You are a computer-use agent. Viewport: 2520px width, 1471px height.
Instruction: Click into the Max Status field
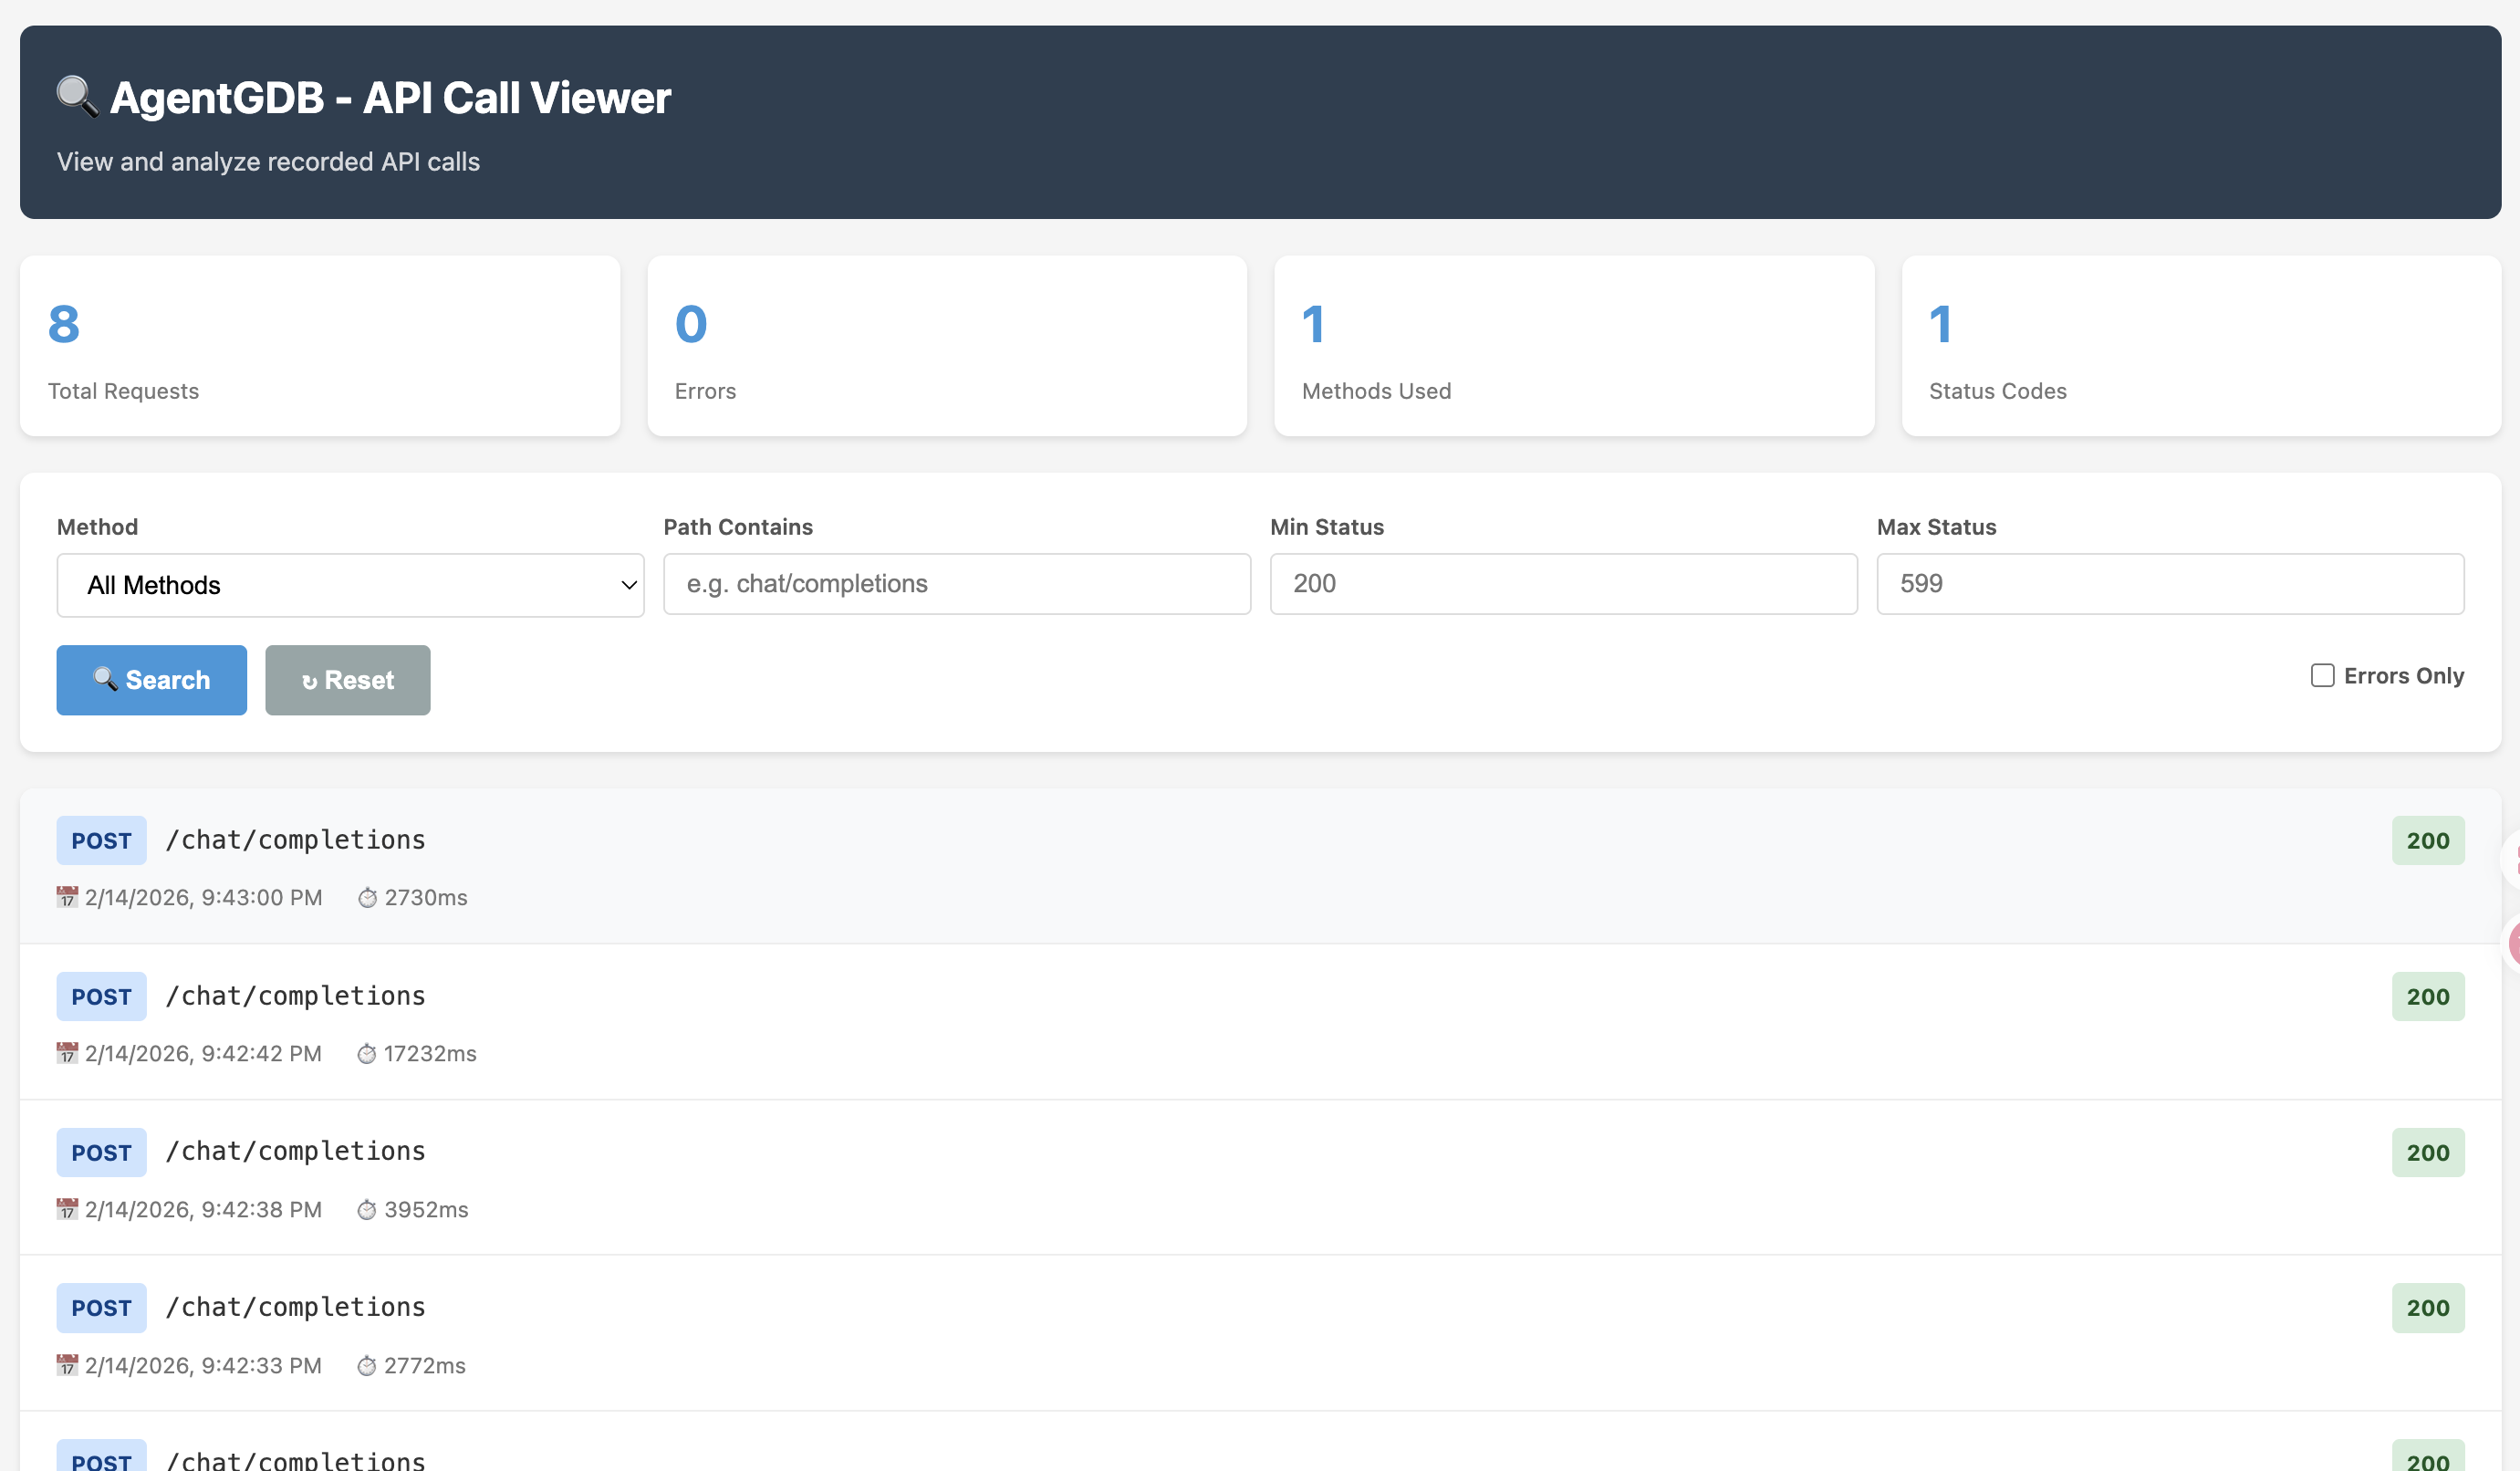[x=2169, y=584]
